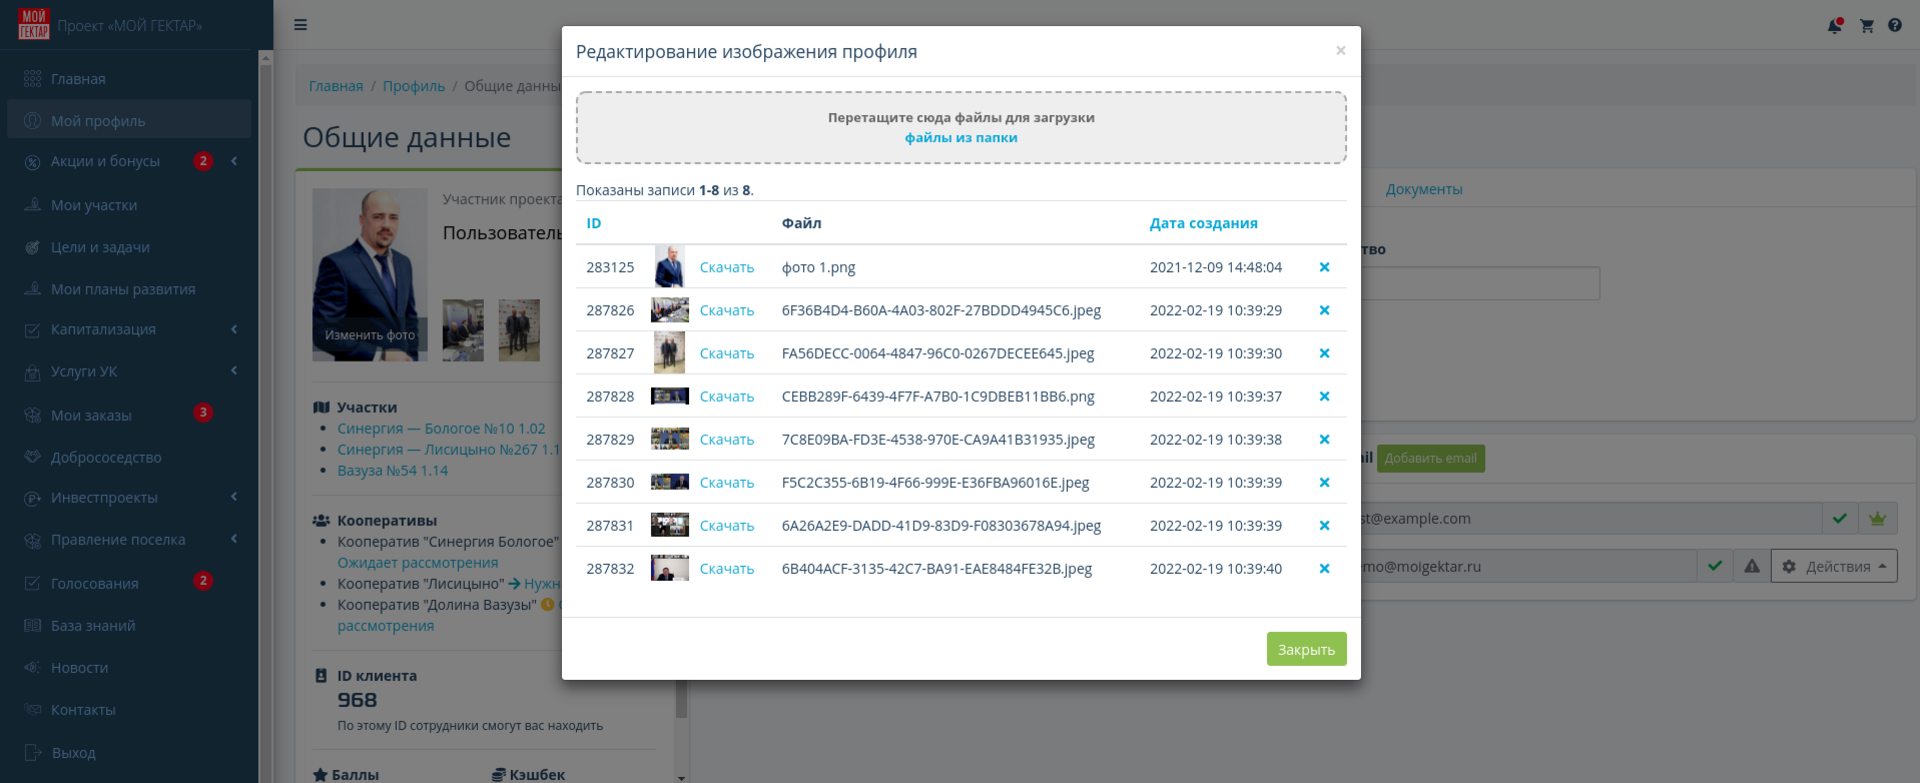Click file drop zone area
1920x783 pixels.
(x=961, y=128)
